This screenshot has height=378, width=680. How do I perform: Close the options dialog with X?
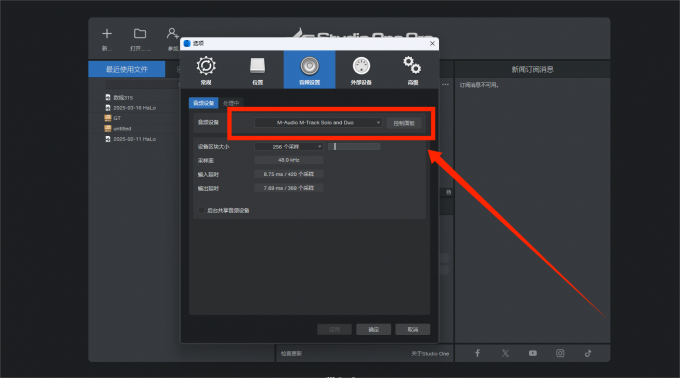coord(432,43)
